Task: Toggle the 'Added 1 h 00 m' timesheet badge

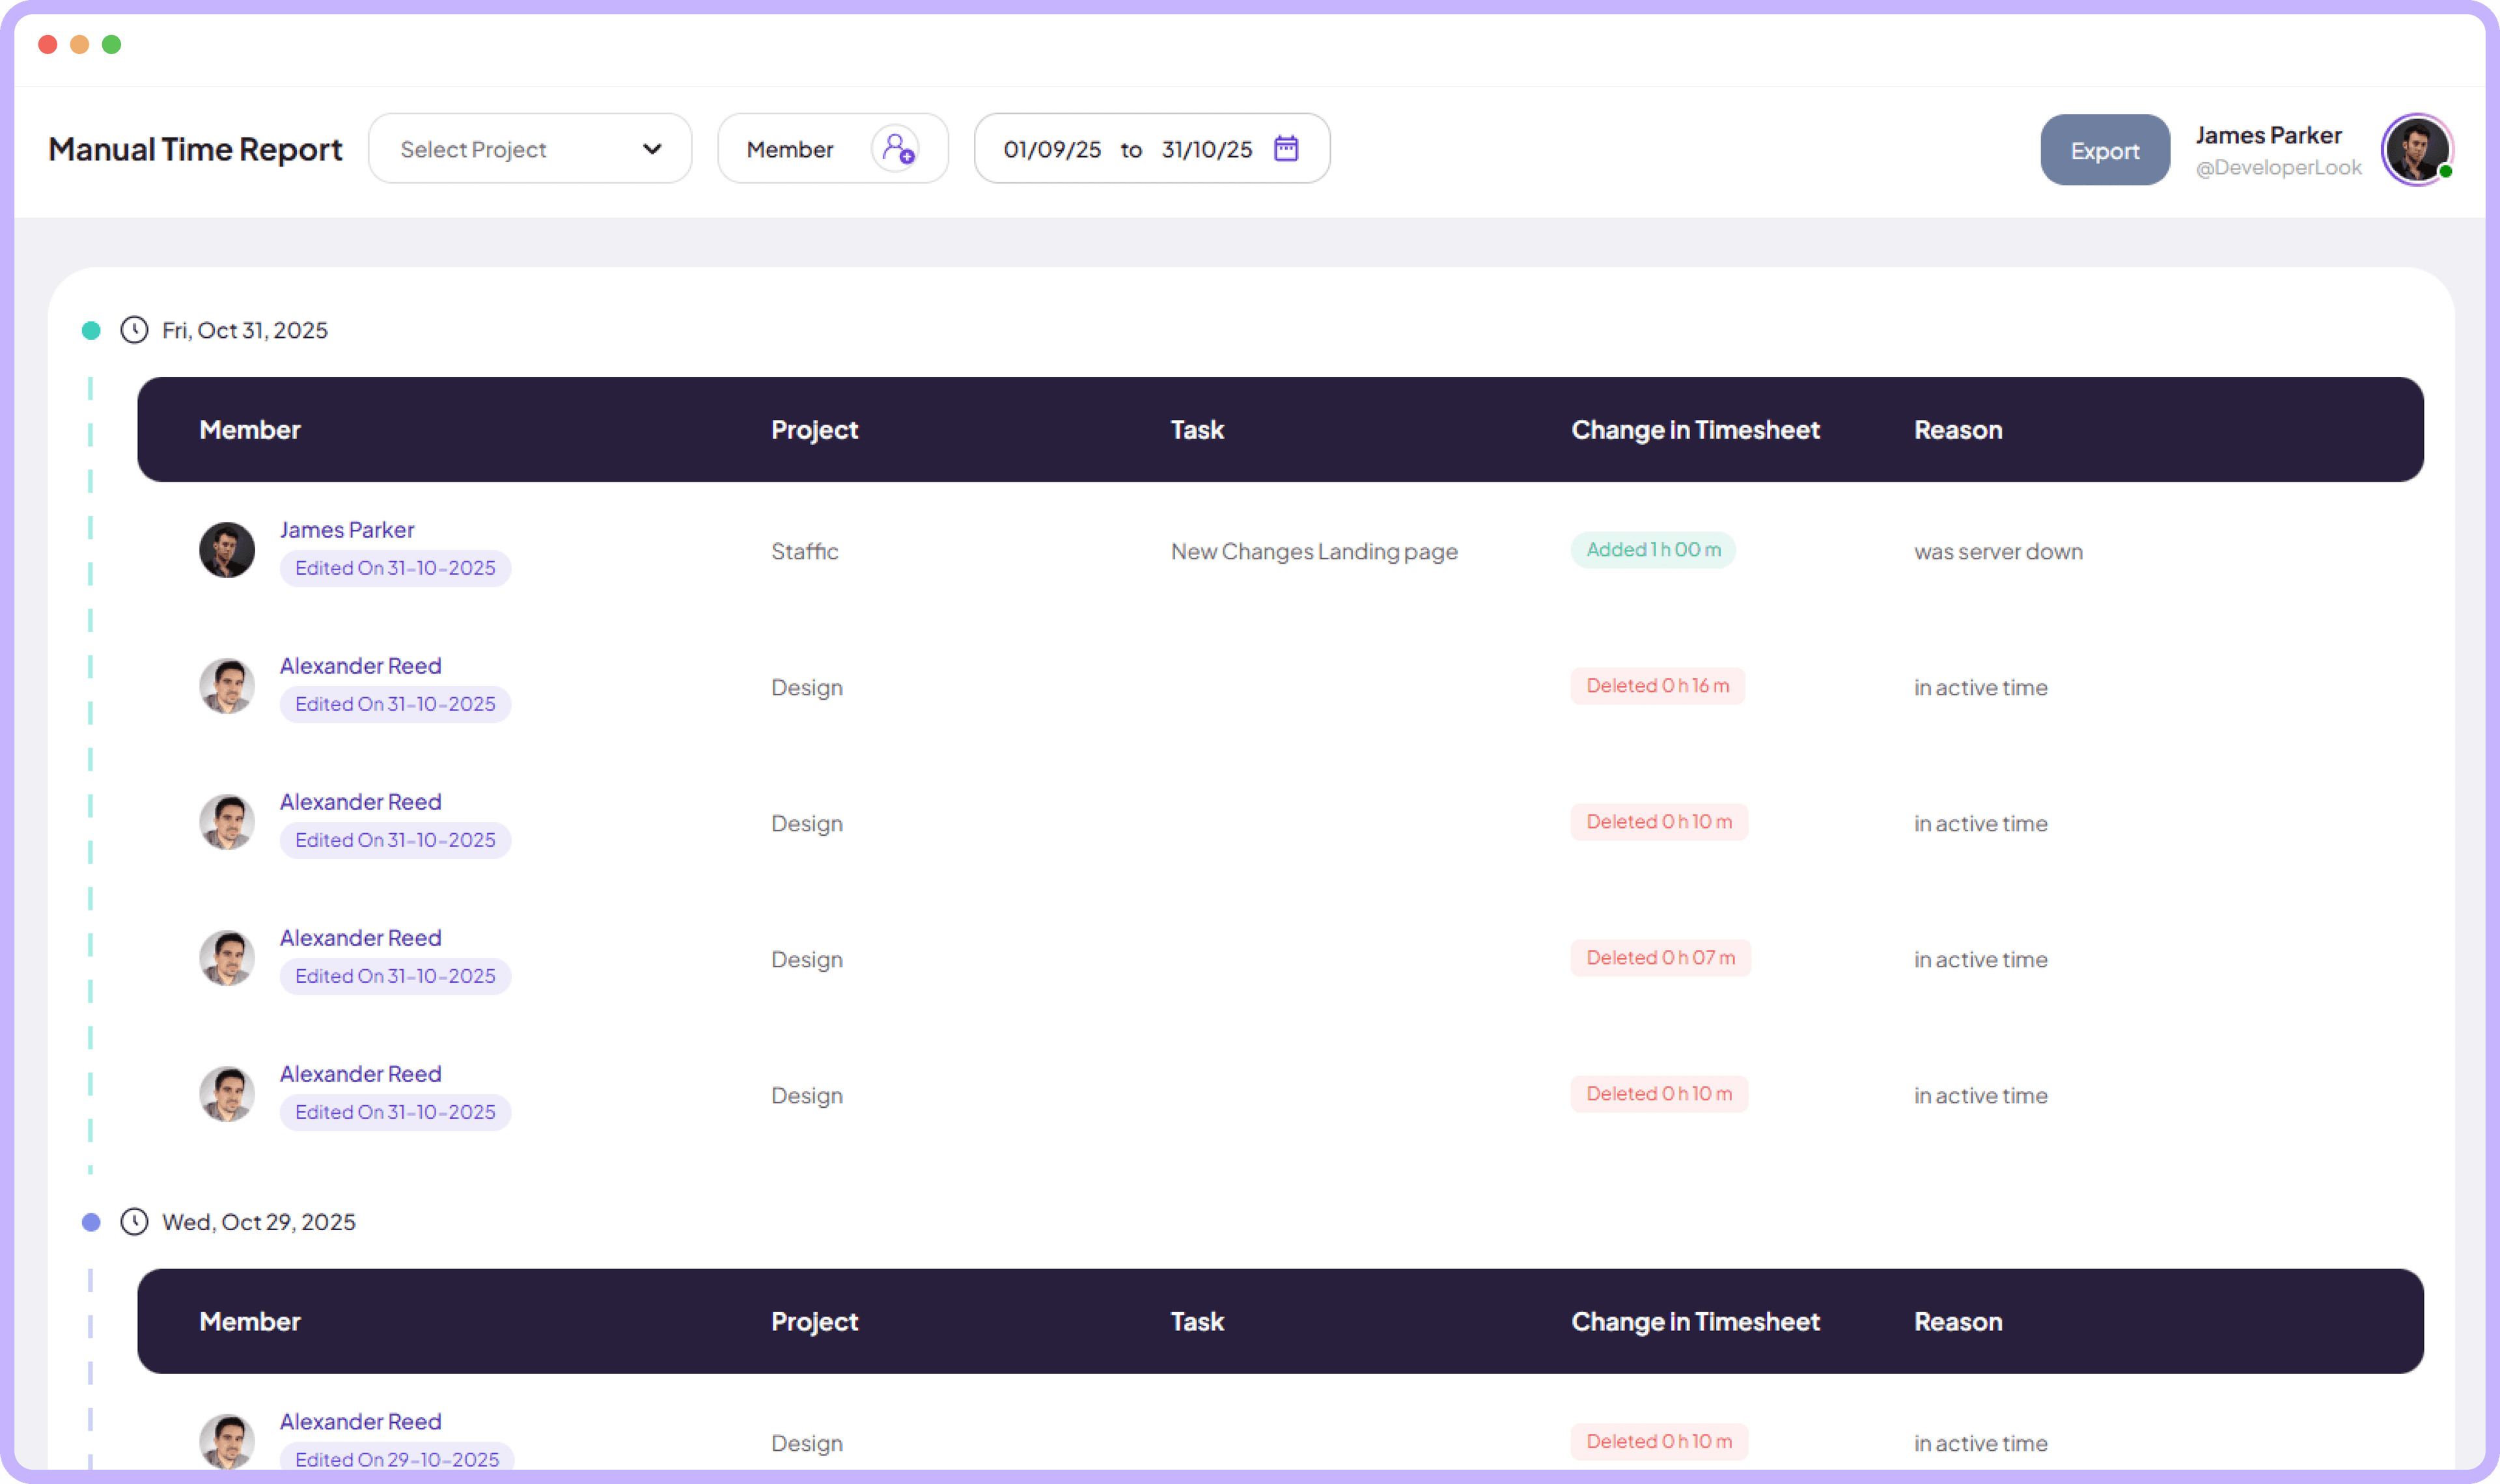Action: [x=1653, y=549]
